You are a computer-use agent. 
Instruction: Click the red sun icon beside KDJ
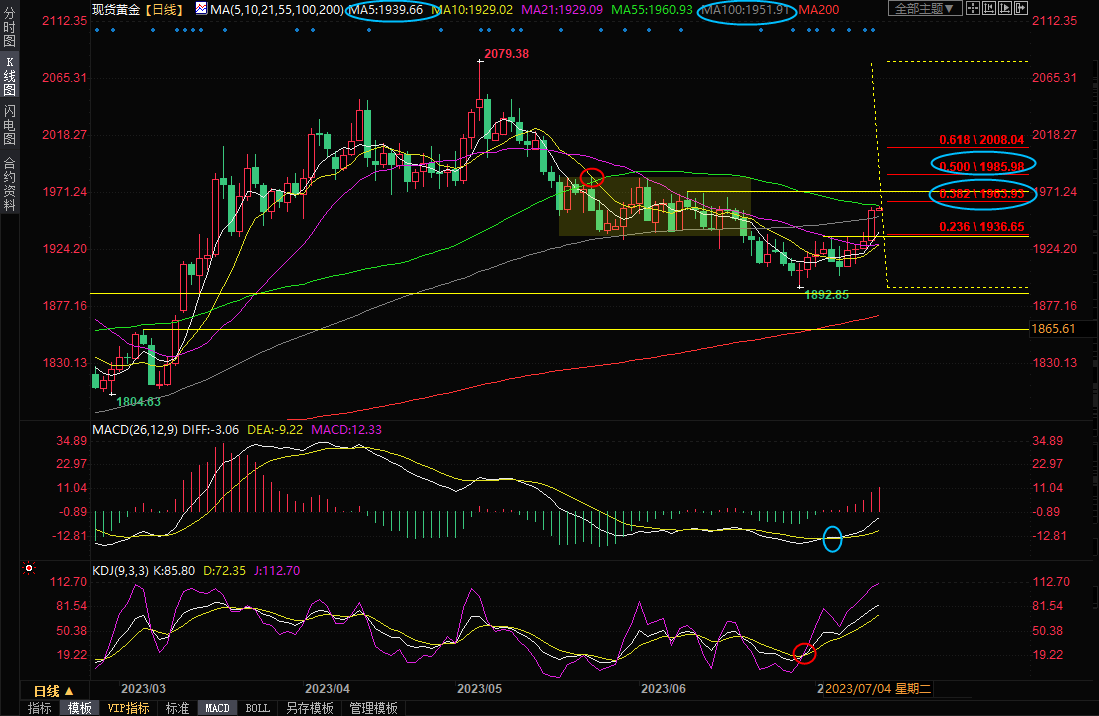(x=29, y=570)
